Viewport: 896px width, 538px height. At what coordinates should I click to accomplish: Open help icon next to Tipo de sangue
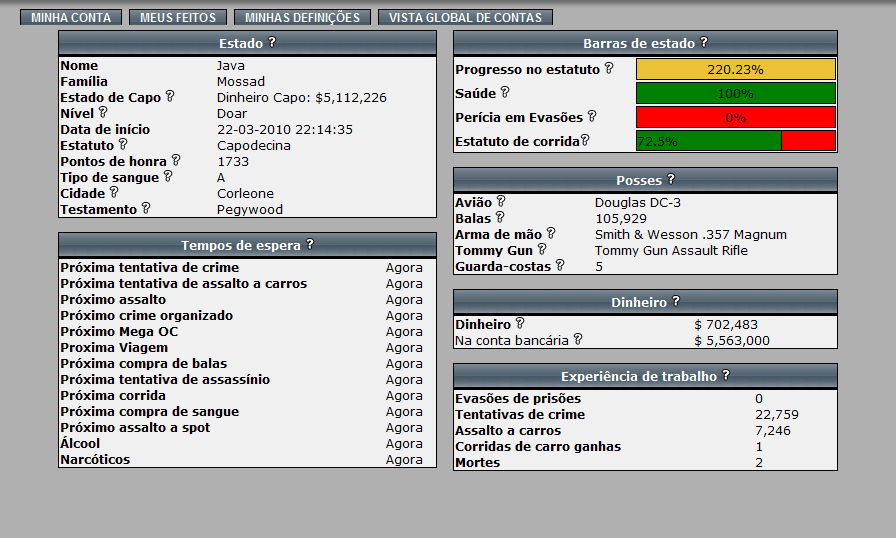168,176
